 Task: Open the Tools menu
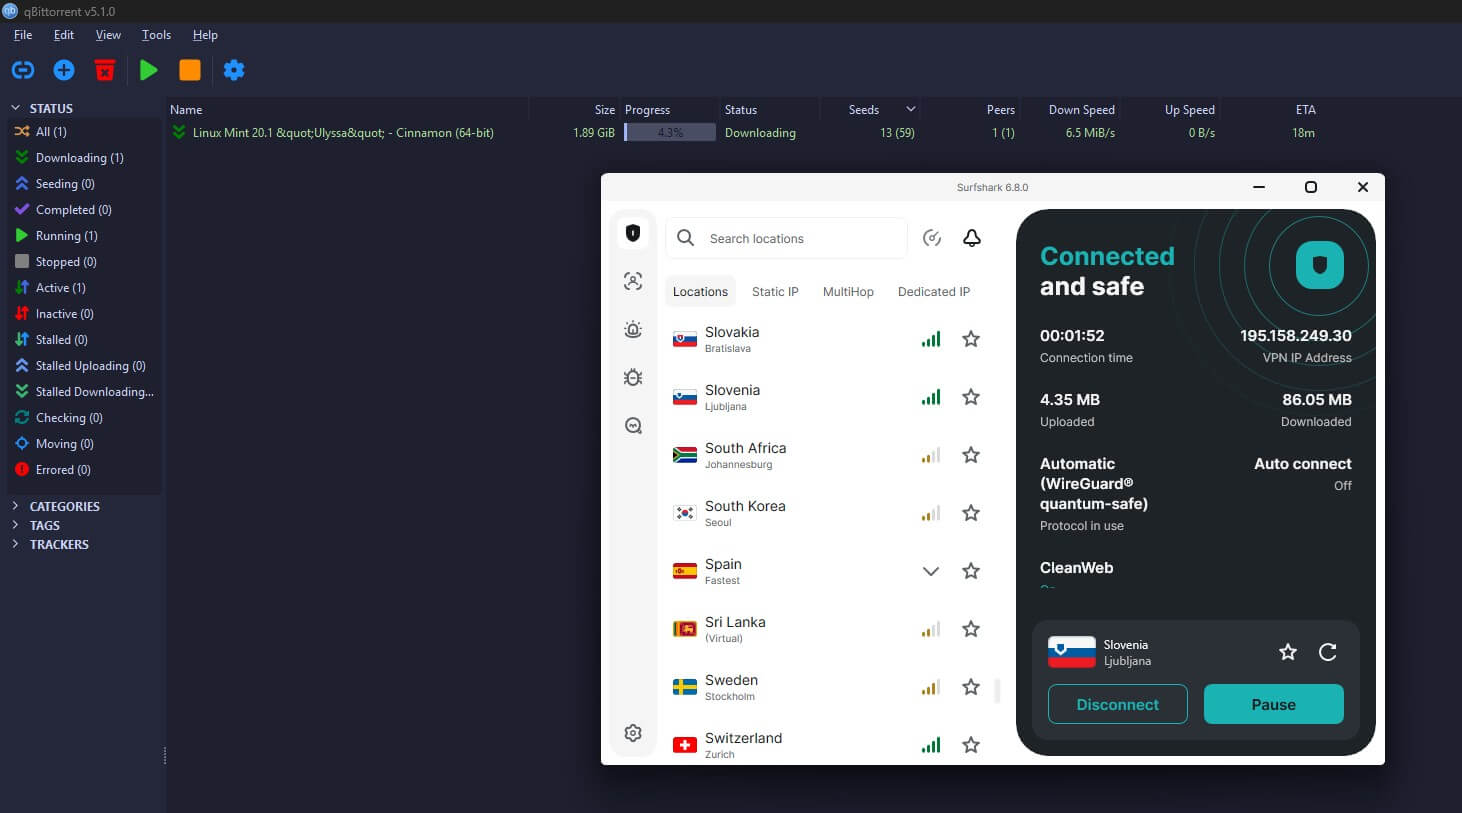[156, 35]
